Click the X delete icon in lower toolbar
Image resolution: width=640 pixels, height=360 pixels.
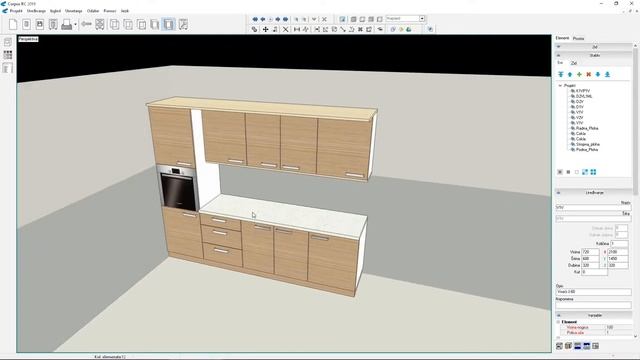click(286, 29)
